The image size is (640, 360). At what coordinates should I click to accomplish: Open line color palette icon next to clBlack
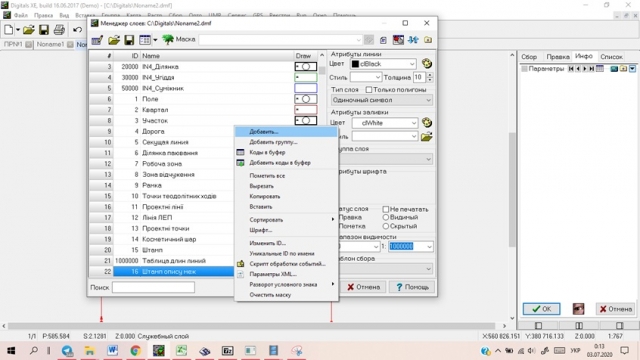point(427,64)
